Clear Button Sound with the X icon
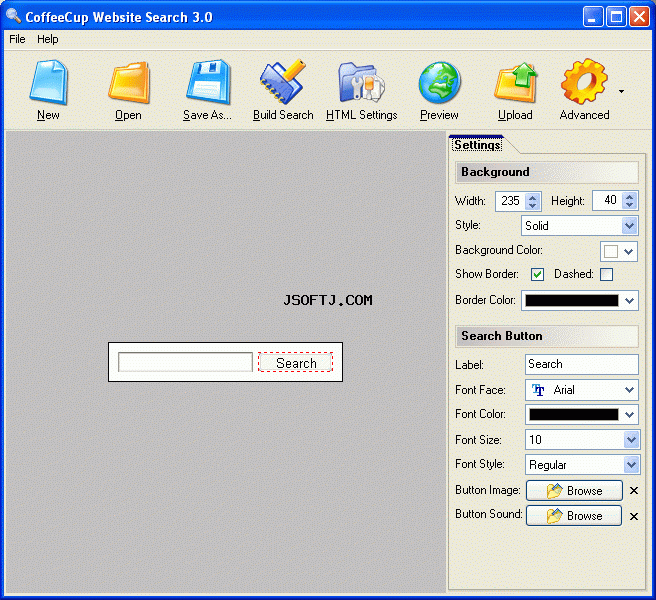The width and height of the screenshot is (656, 600). click(634, 517)
